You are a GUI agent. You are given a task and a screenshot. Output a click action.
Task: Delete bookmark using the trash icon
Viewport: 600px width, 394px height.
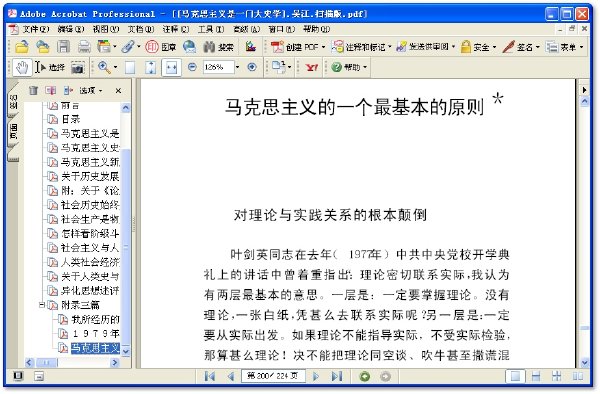click(33, 90)
